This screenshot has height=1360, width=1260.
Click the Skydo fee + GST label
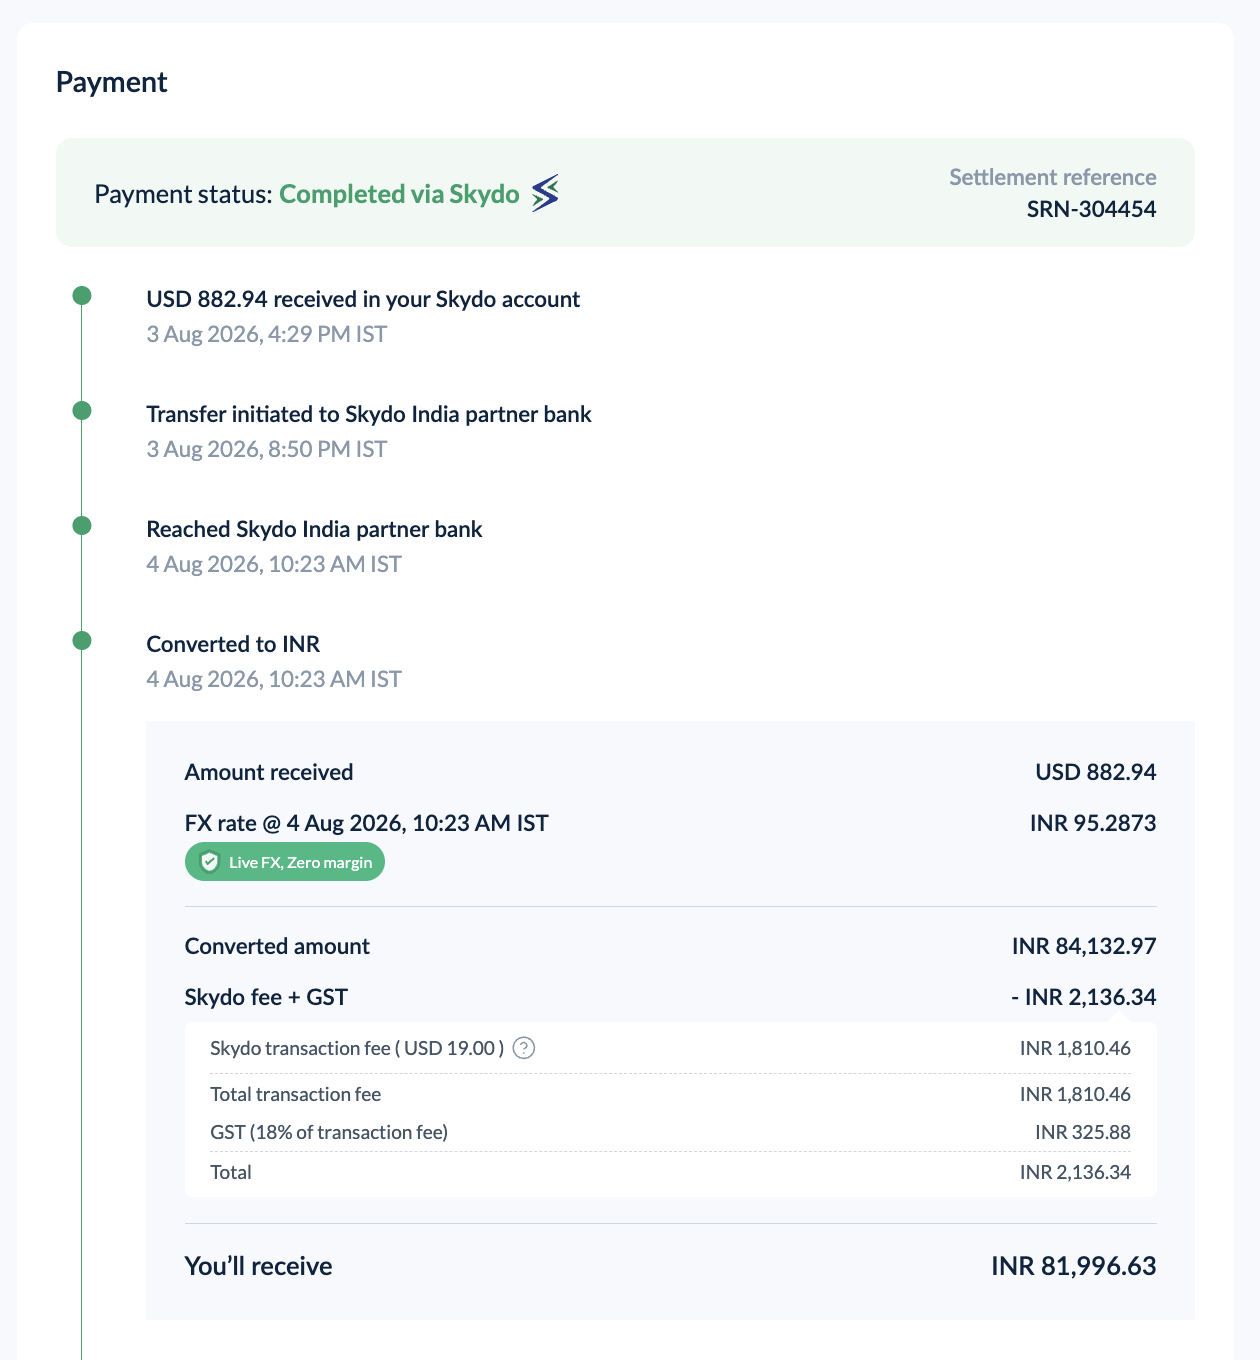click(266, 997)
